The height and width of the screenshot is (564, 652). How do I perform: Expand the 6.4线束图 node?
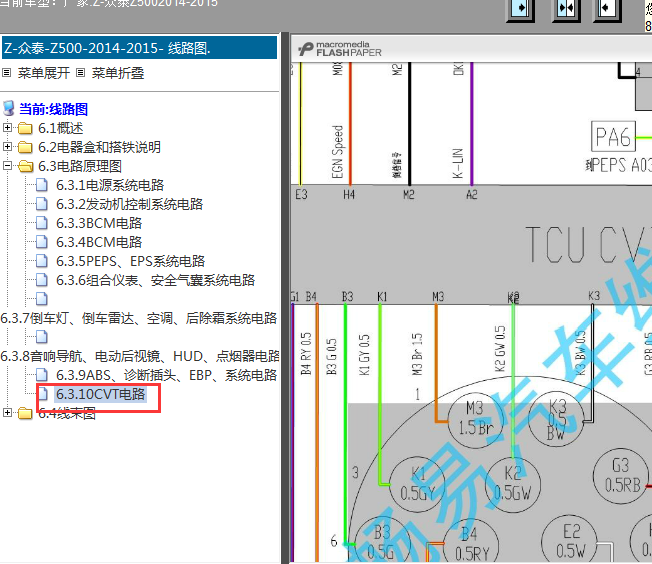pyautogui.click(x=7, y=413)
